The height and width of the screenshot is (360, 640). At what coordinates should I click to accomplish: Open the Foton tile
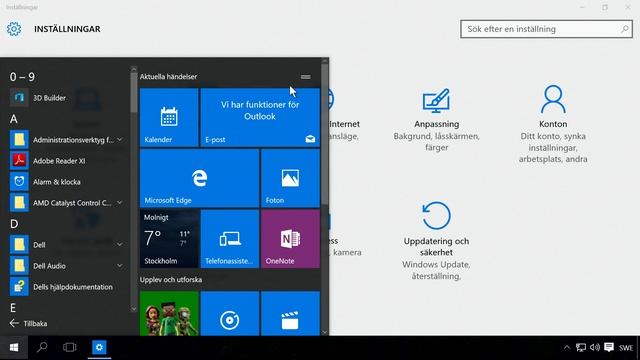click(290, 178)
